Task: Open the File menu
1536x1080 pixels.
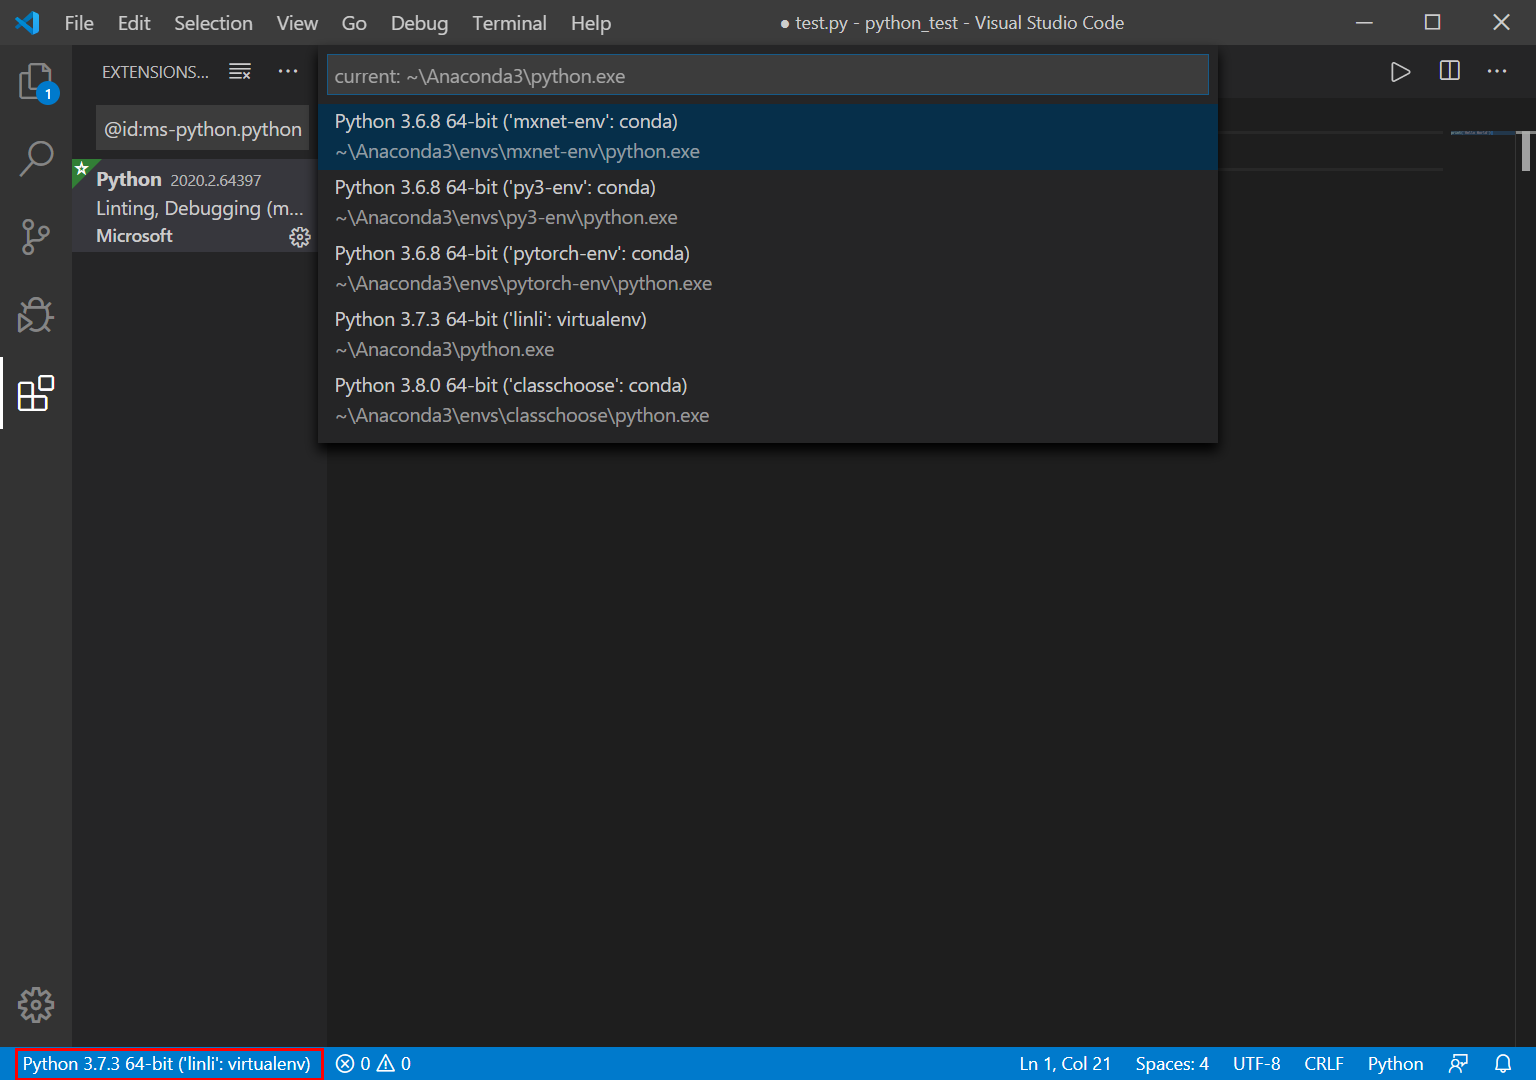Action: [x=79, y=23]
